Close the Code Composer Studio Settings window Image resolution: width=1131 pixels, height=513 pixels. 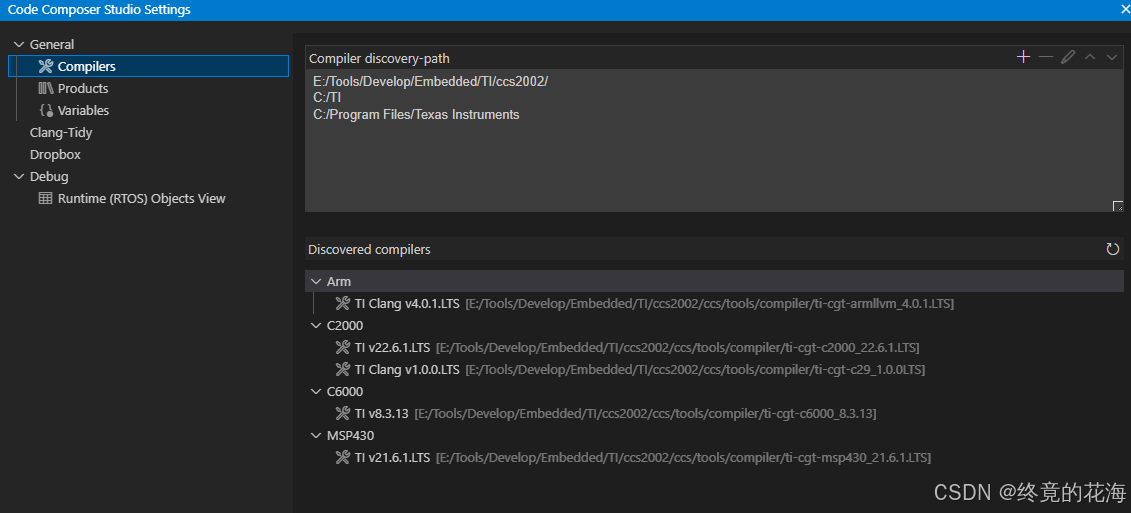point(1126,9)
